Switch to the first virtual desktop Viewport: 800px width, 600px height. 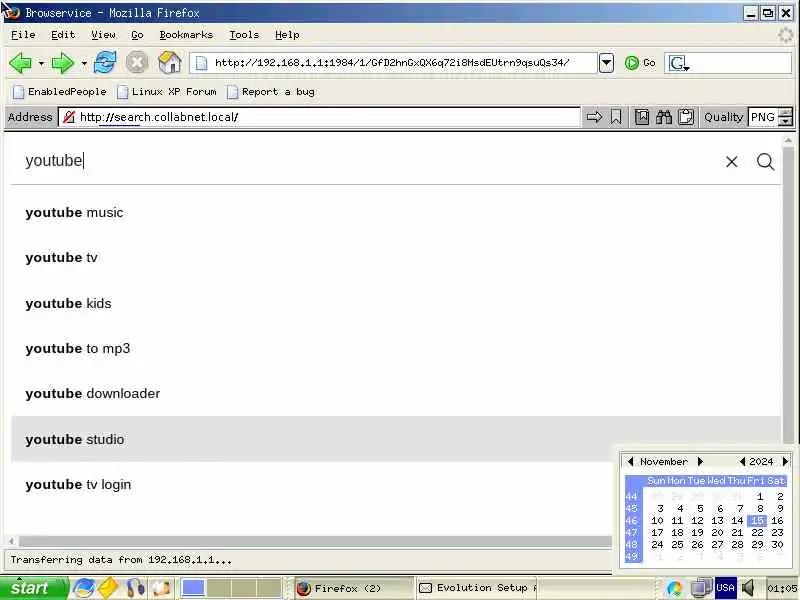193,588
